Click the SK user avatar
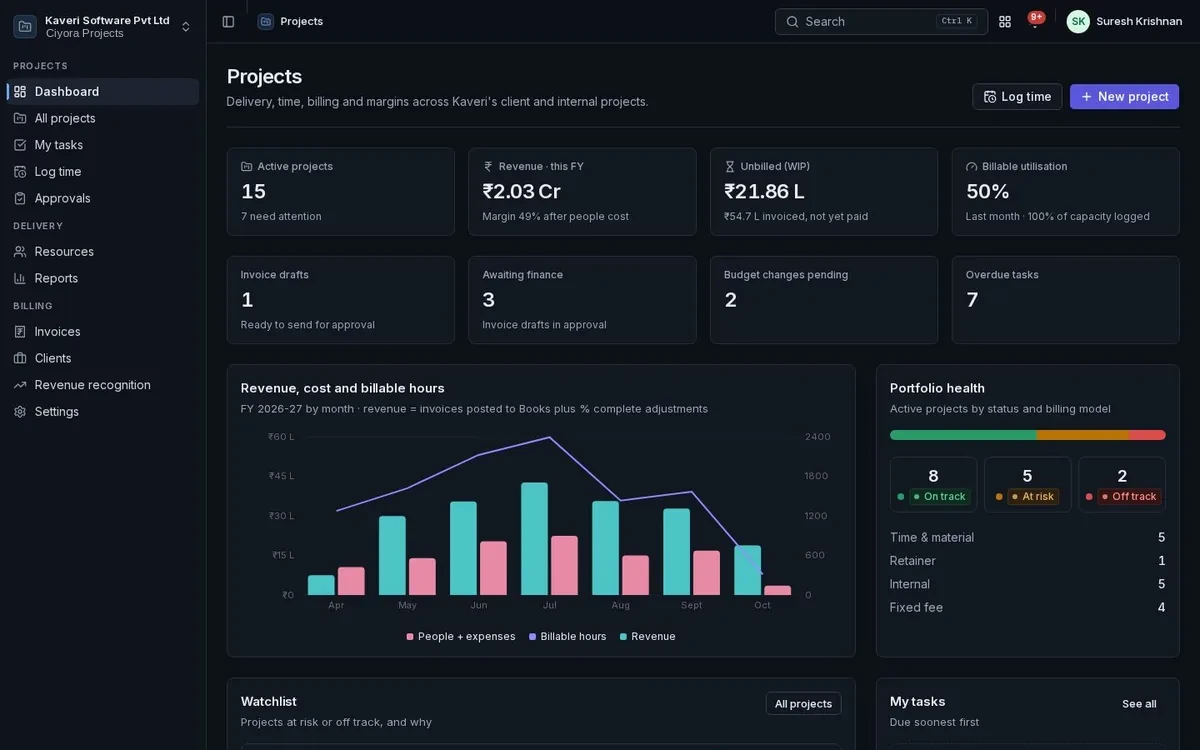This screenshot has width=1200, height=750. 1078,21
